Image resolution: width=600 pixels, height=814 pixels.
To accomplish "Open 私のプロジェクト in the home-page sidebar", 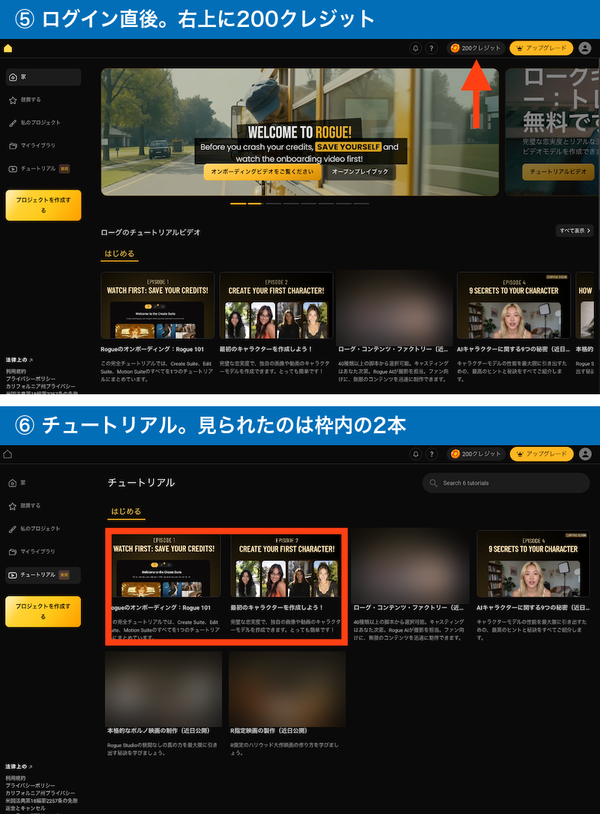I will (35, 123).
